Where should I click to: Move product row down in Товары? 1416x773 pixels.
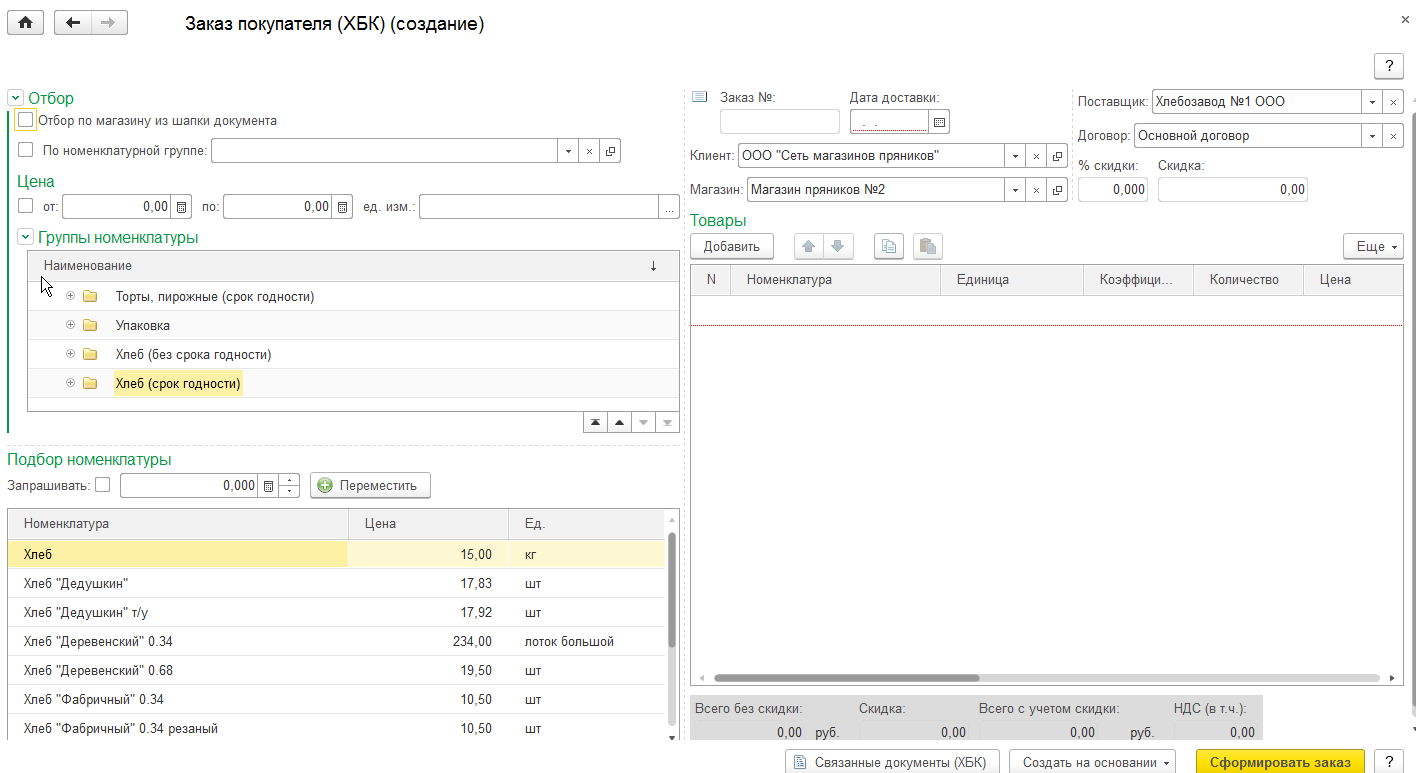[x=838, y=246]
